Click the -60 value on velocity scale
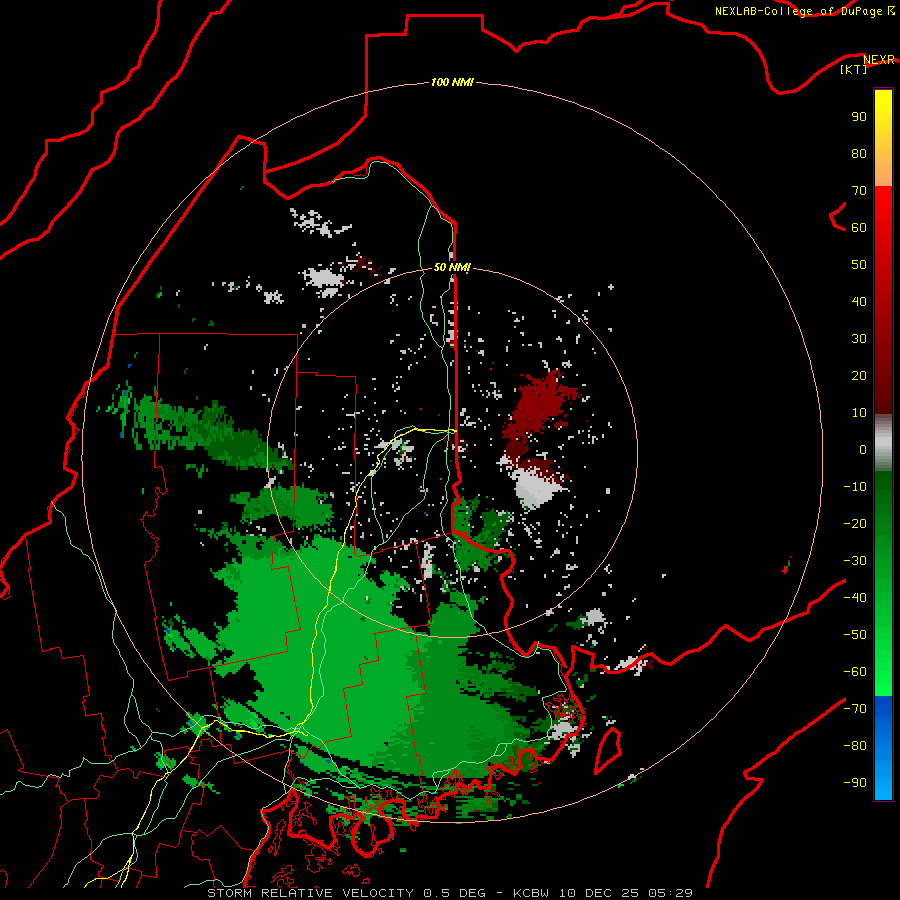Image resolution: width=900 pixels, height=900 pixels. click(855, 672)
